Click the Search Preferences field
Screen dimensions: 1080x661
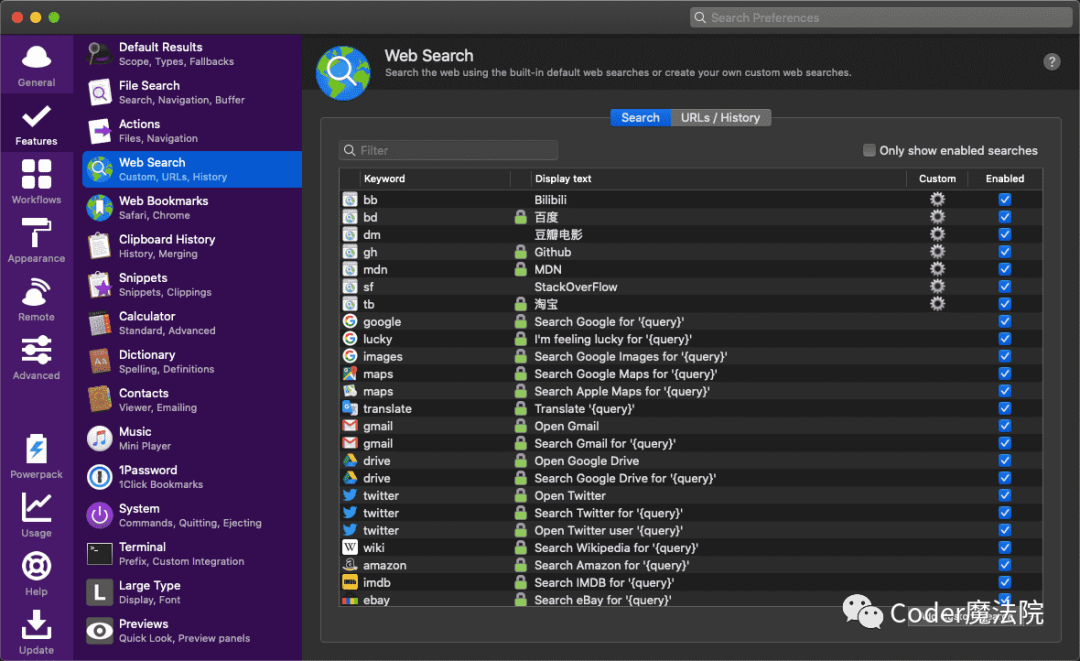pyautogui.click(x=881, y=17)
